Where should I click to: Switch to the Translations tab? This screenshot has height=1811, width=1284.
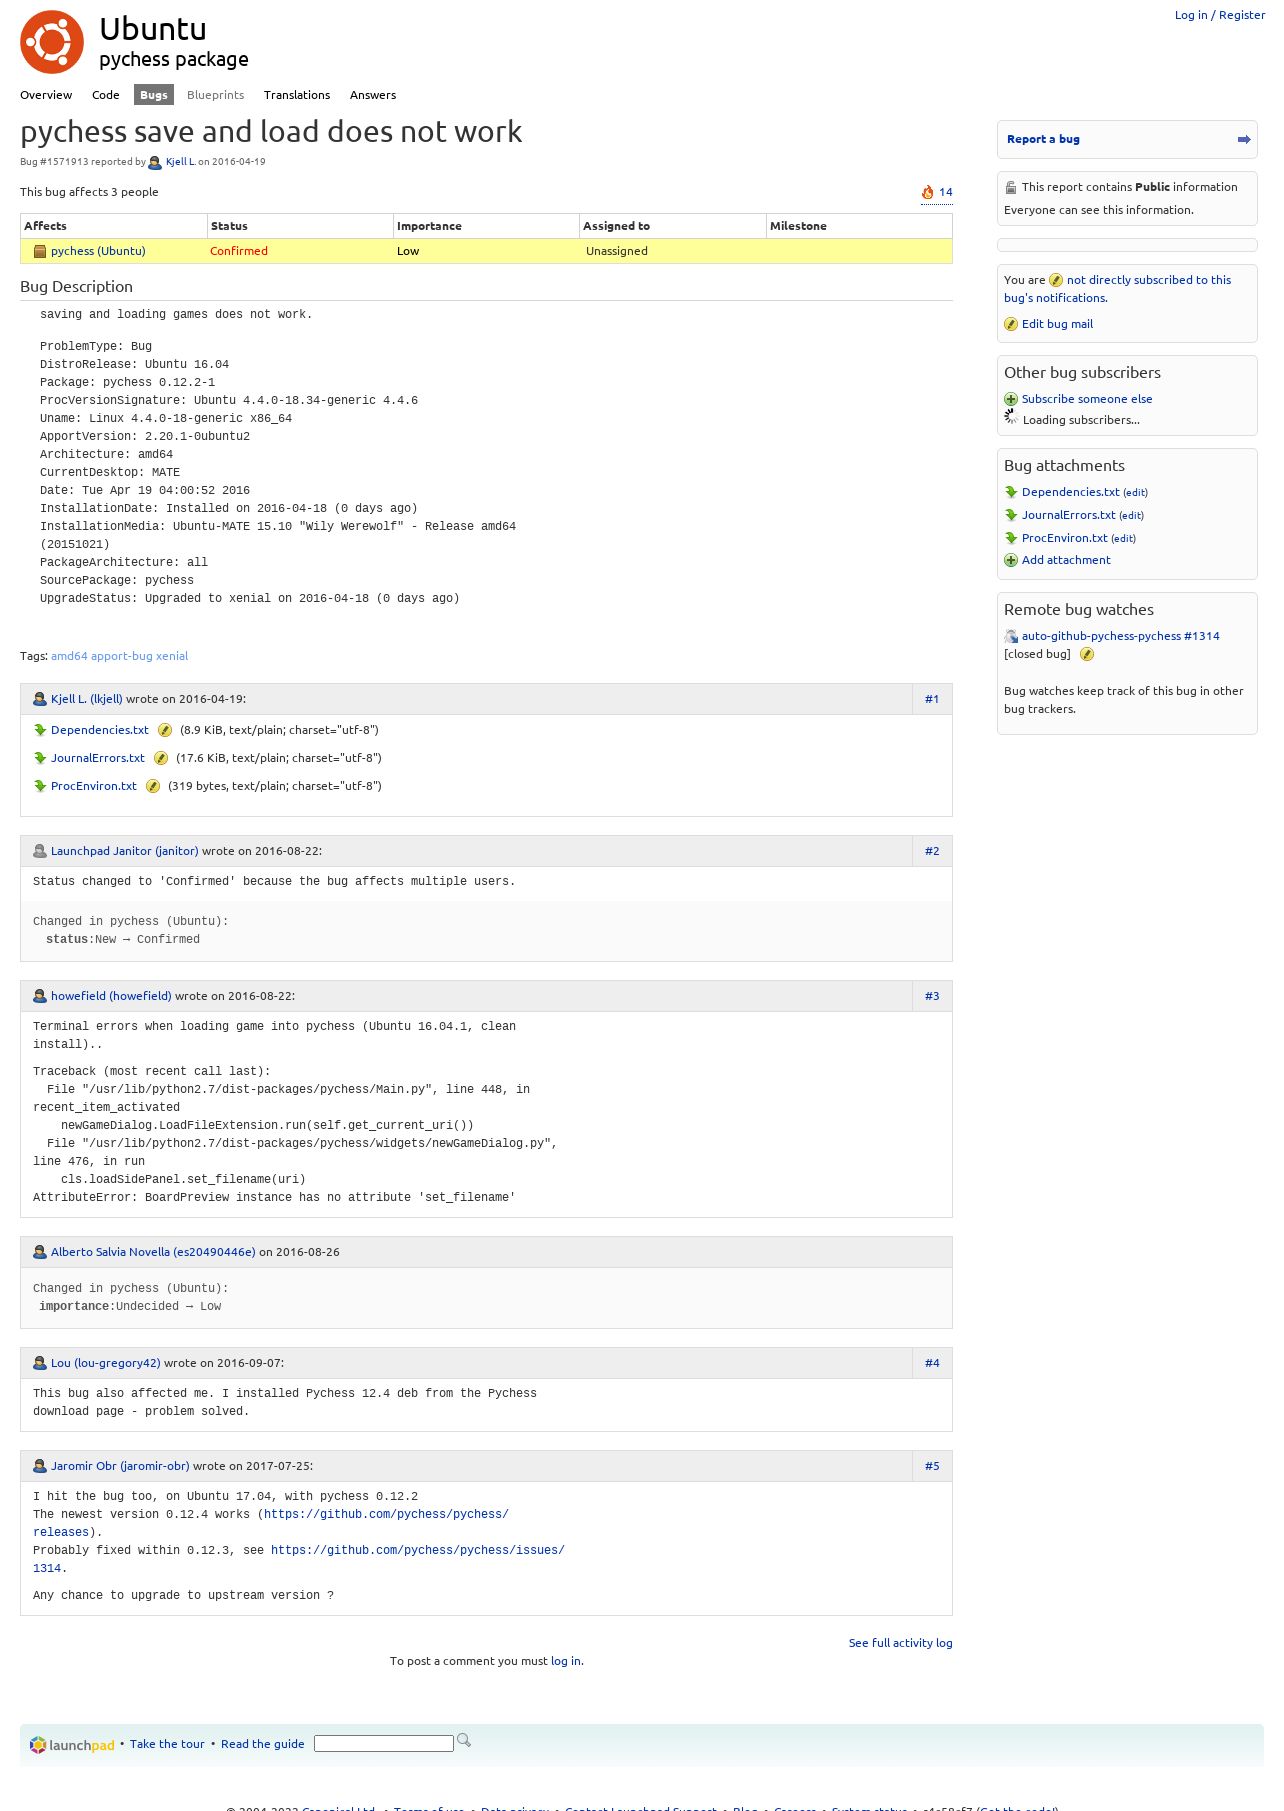click(297, 95)
